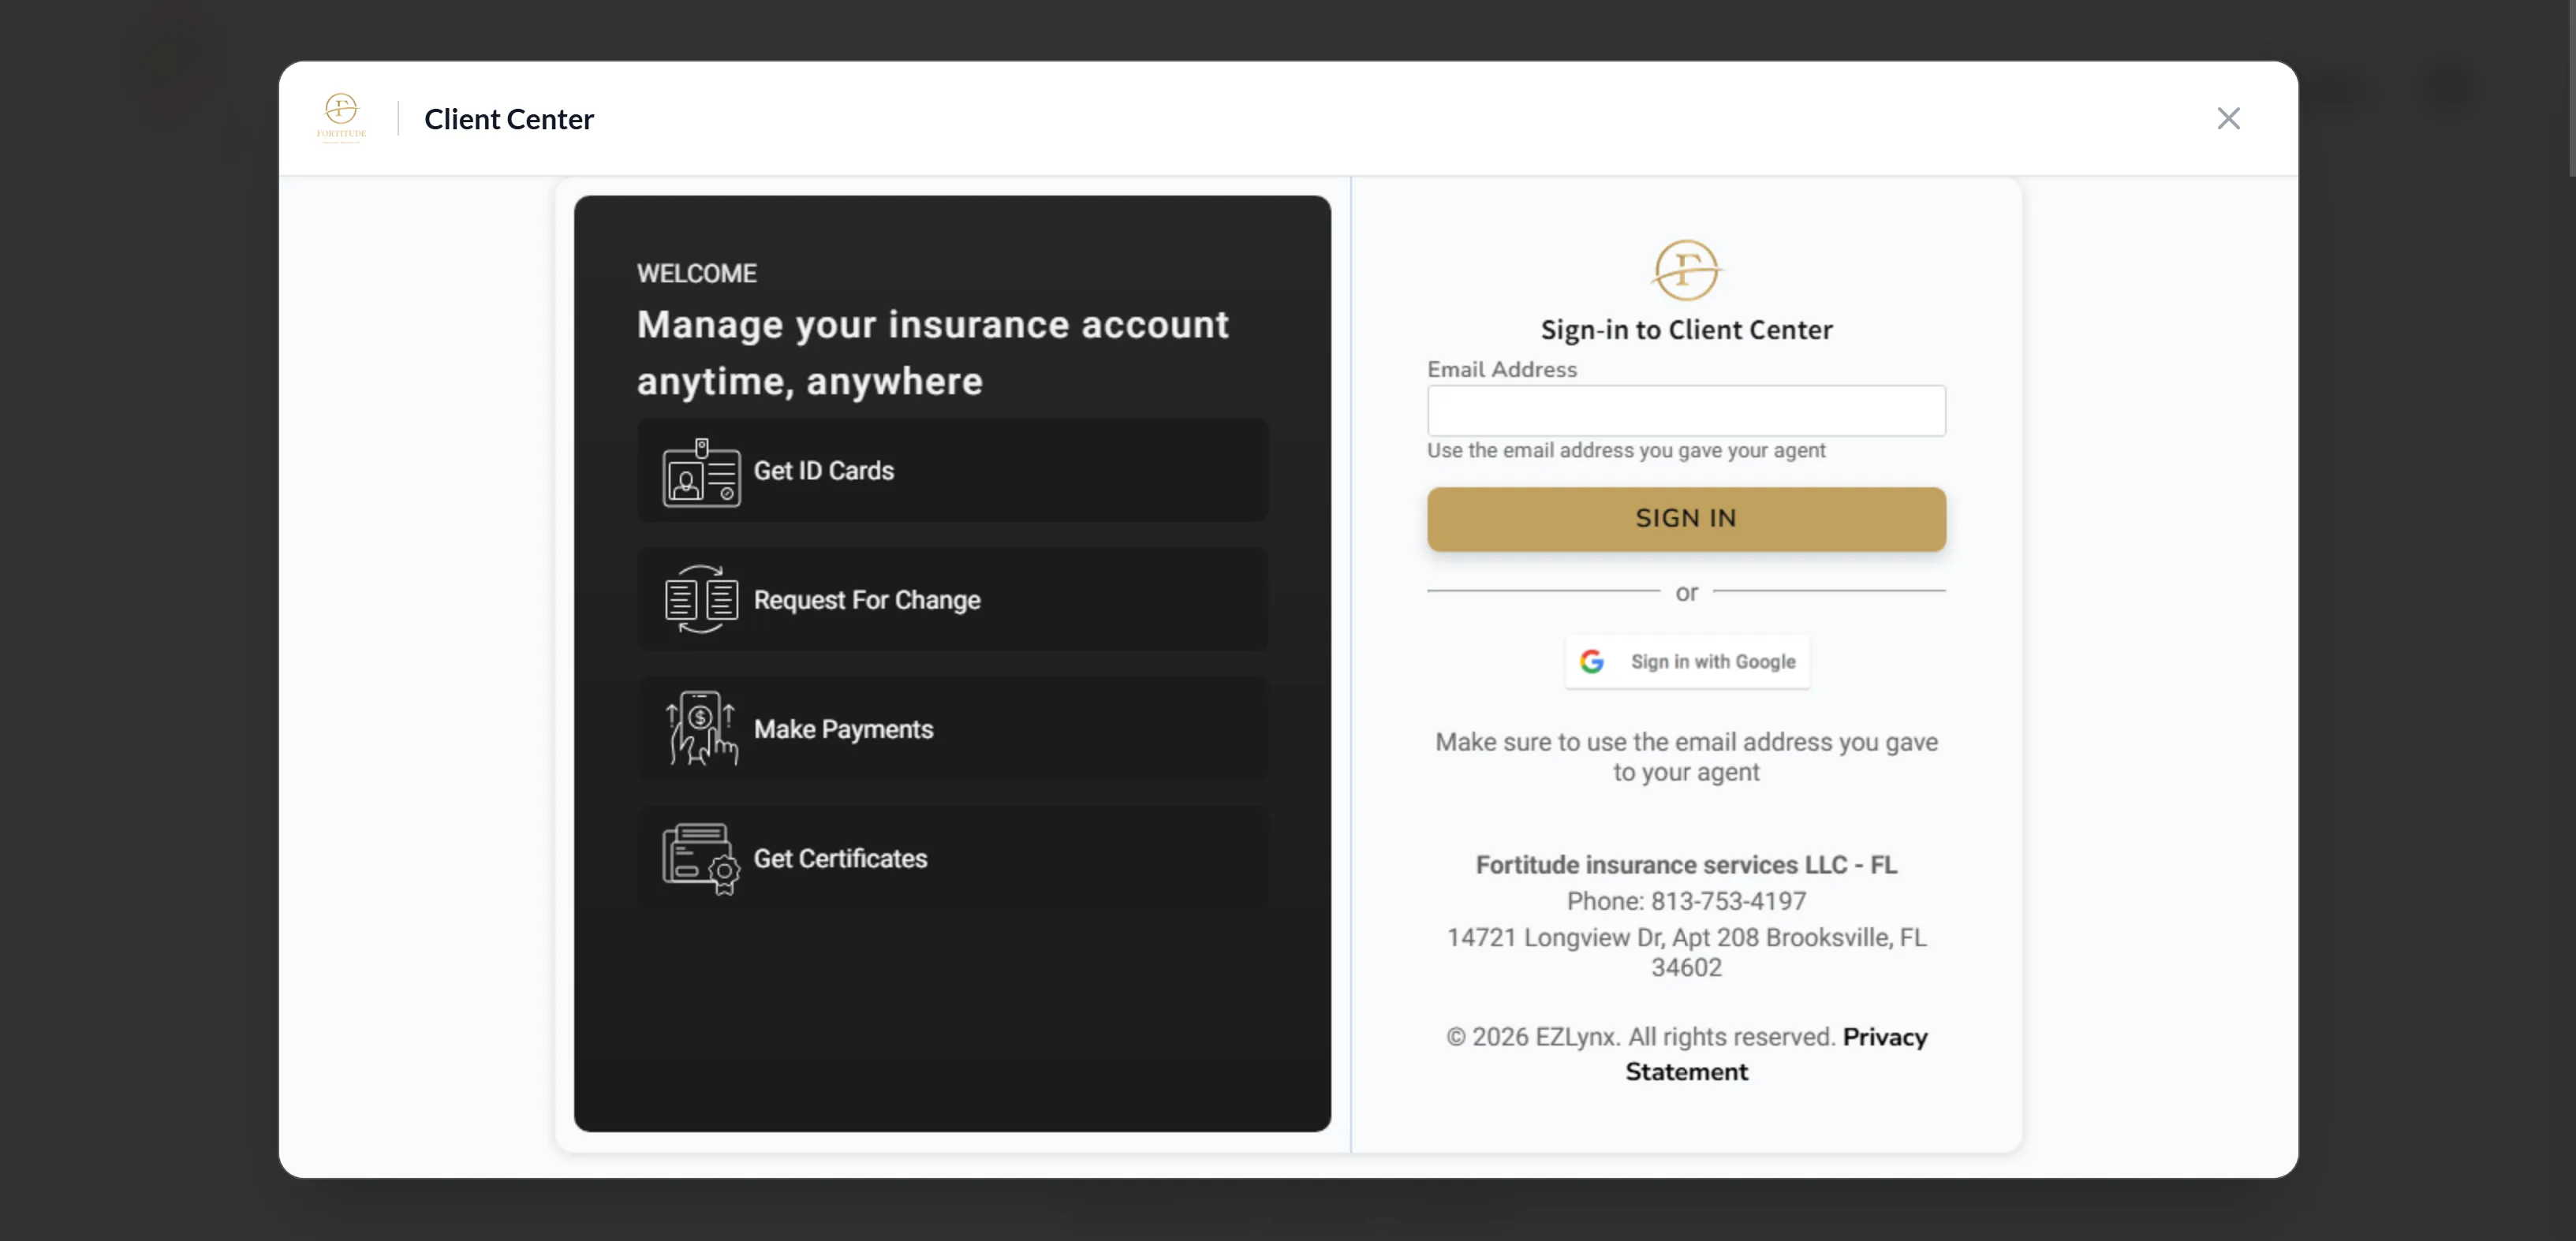Click the Make Payments phone icon
The height and width of the screenshot is (1241, 2576).
point(701,728)
